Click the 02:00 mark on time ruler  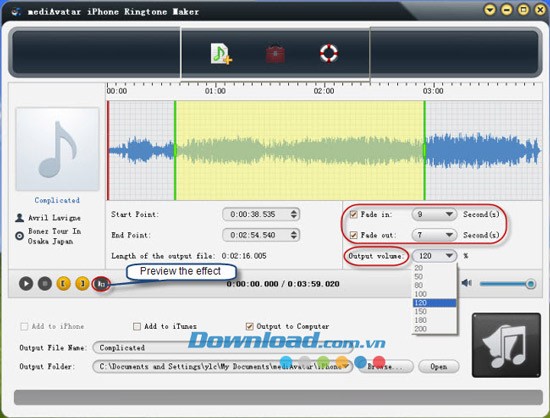pos(324,91)
